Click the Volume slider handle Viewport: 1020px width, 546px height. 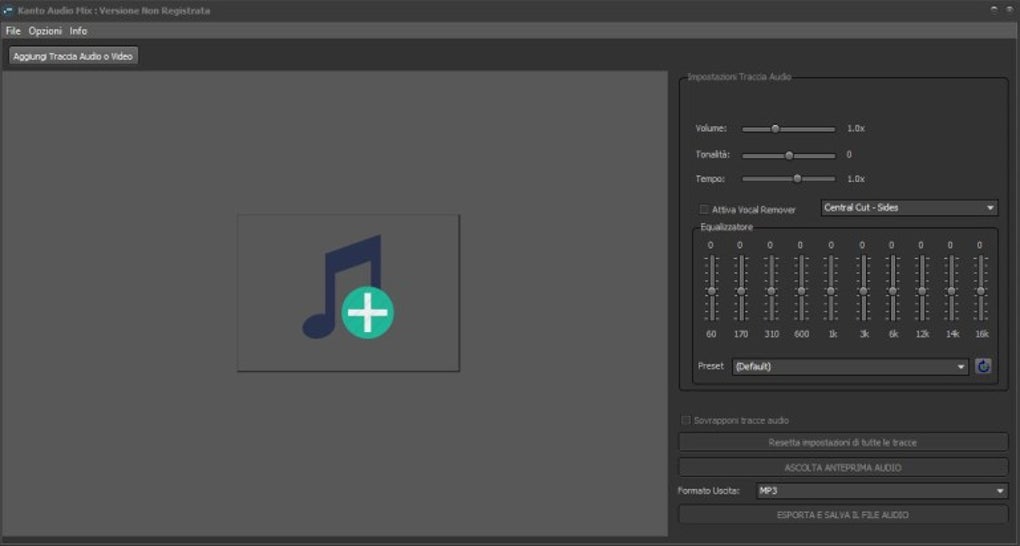775,129
